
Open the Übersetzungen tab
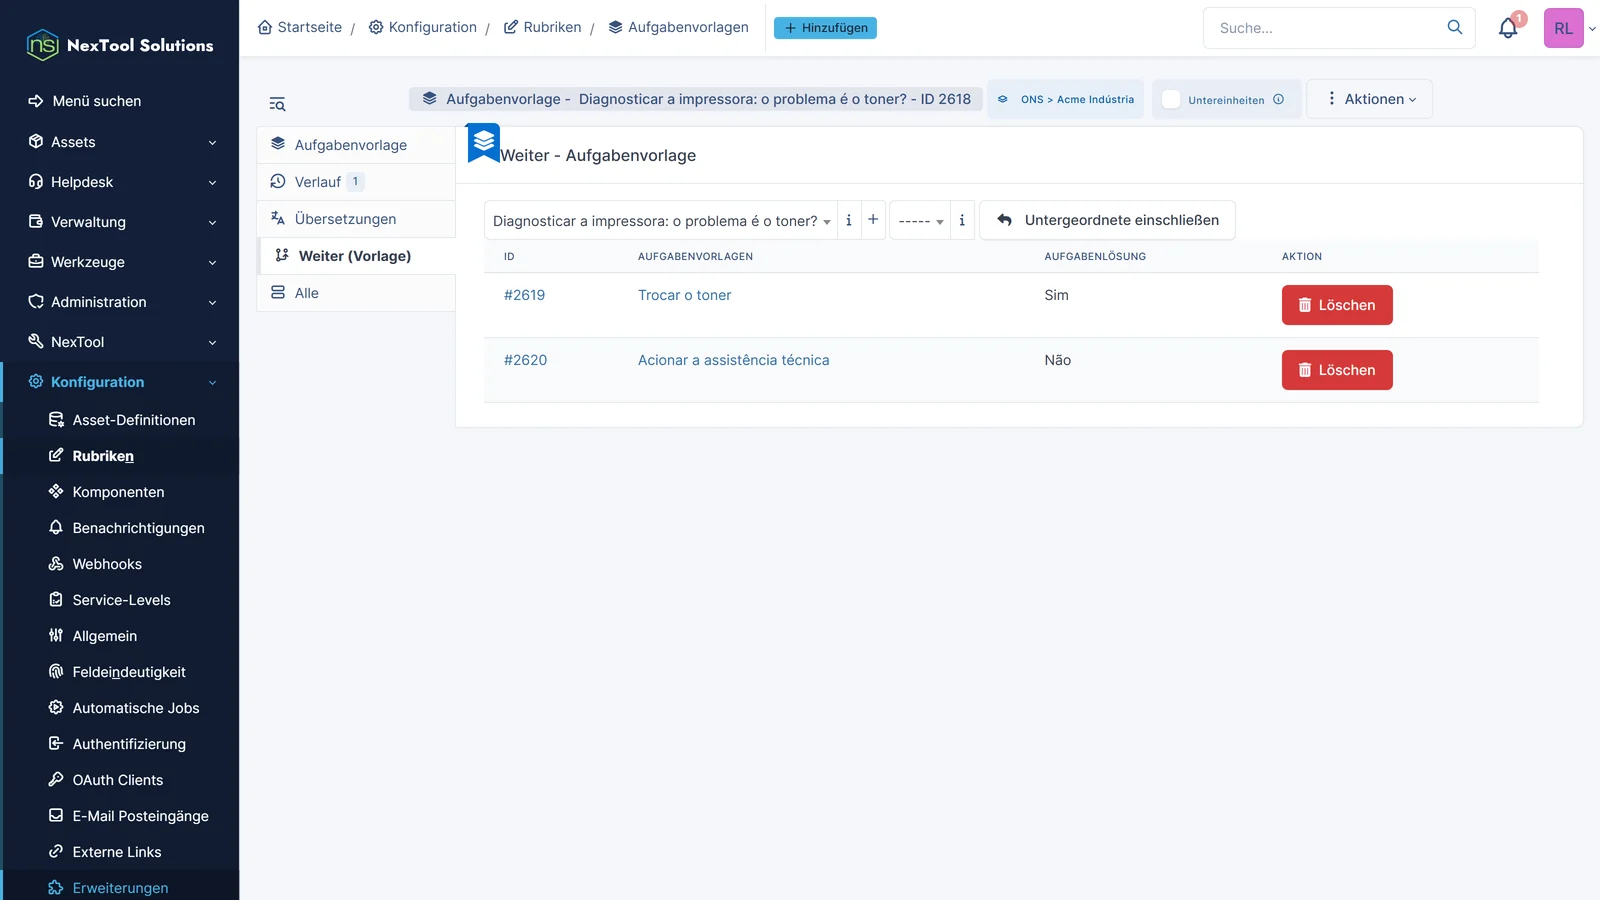click(x=356, y=219)
